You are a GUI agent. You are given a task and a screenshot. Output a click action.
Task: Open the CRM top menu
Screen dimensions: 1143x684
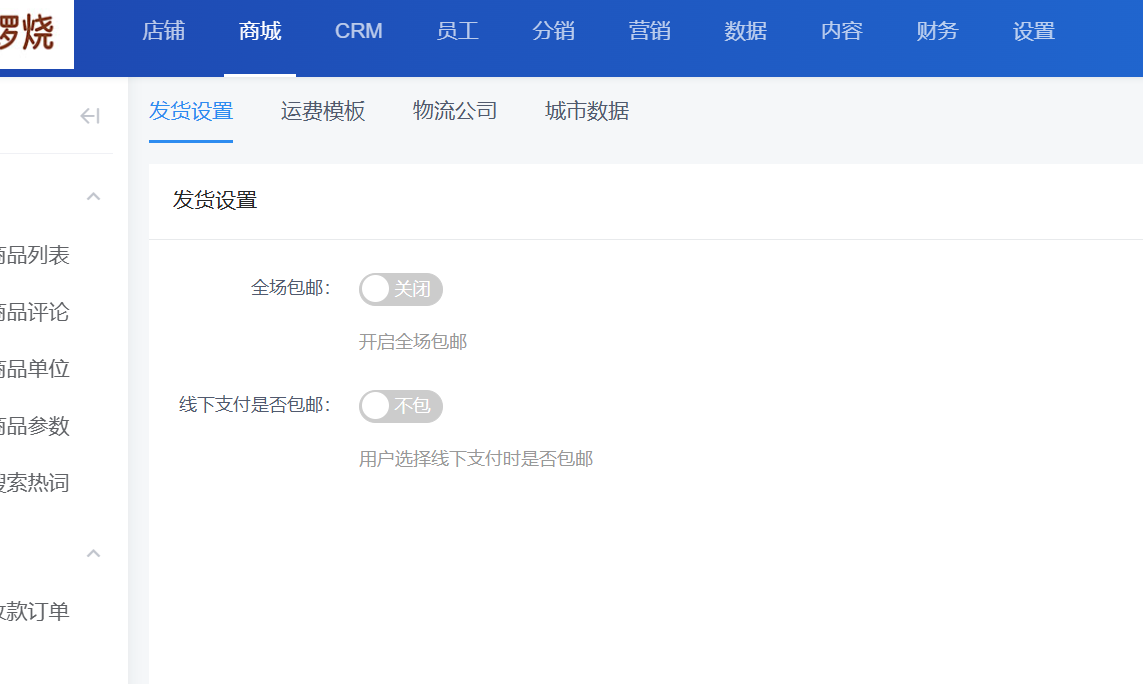coord(358,31)
